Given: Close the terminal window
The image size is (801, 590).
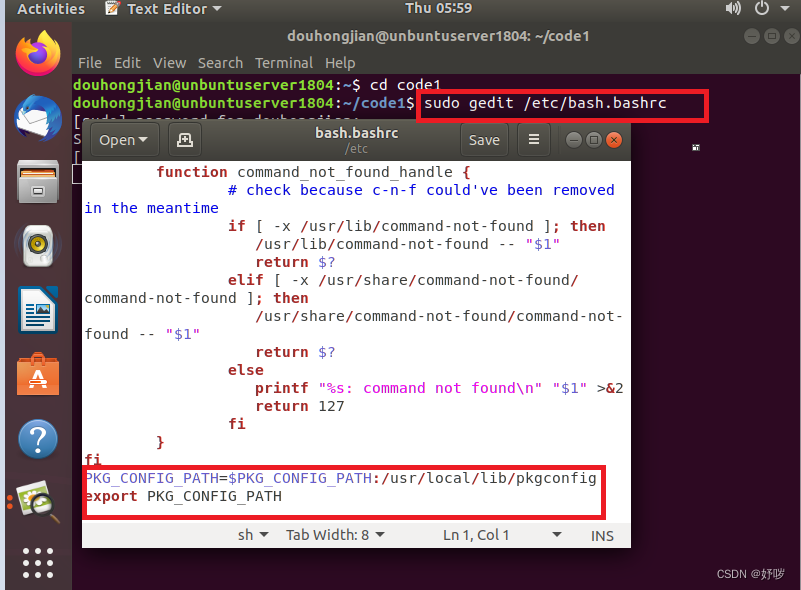Looking at the screenshot, I should click(x=791, y=36).
